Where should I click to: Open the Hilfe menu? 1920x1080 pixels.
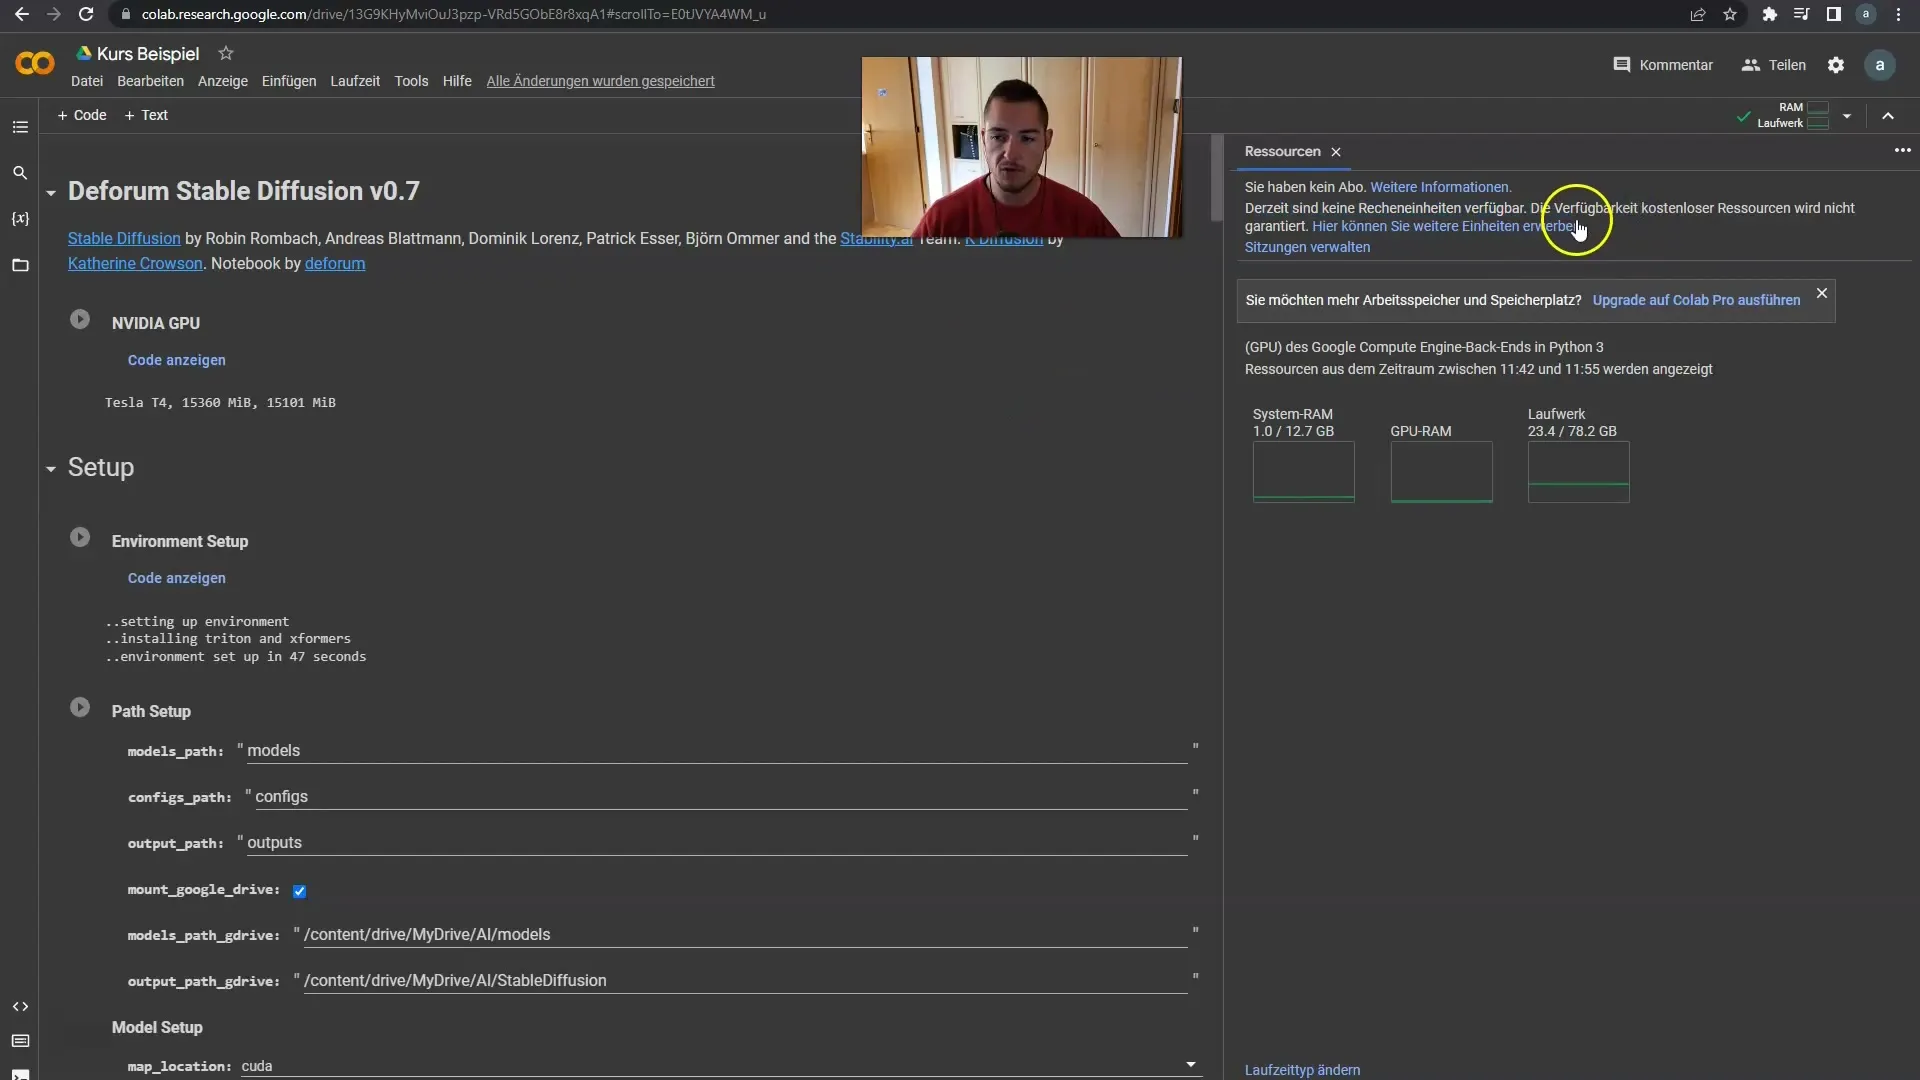(457, 81)
